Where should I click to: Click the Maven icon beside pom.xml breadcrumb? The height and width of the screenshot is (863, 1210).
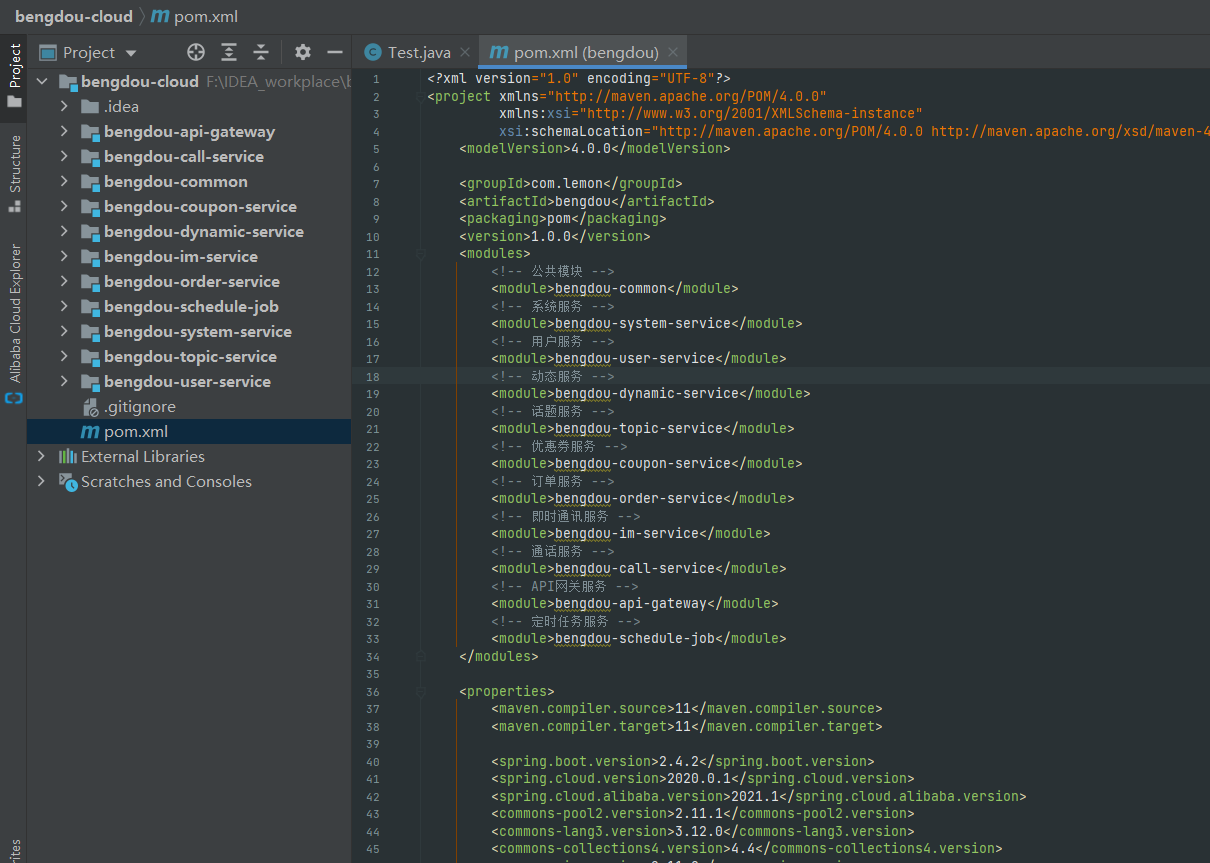click(x=159, y=16)
